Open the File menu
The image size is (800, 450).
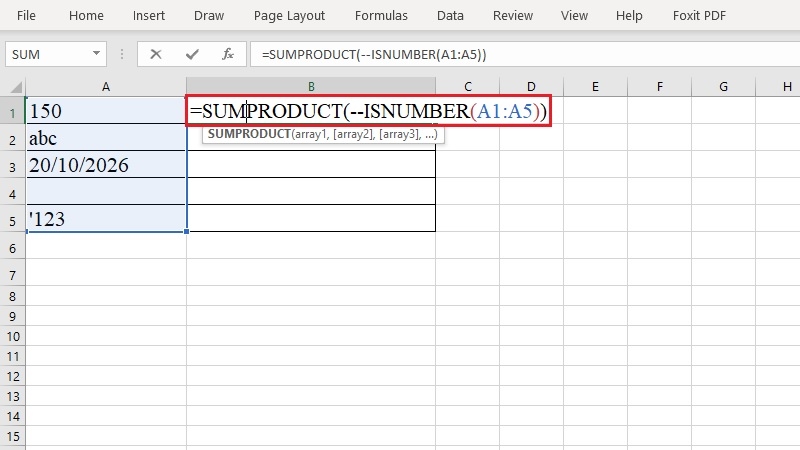click(x=26, y=16)
